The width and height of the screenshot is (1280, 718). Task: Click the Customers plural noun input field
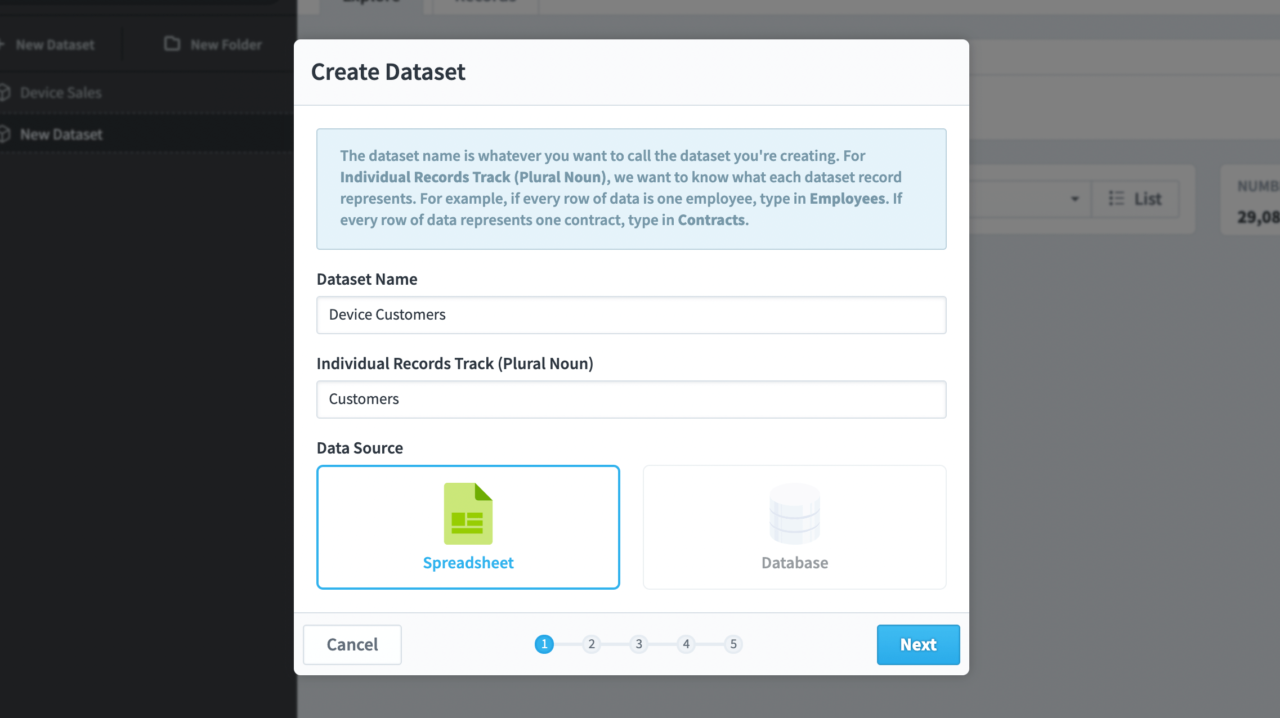click(x=631, y=398)
